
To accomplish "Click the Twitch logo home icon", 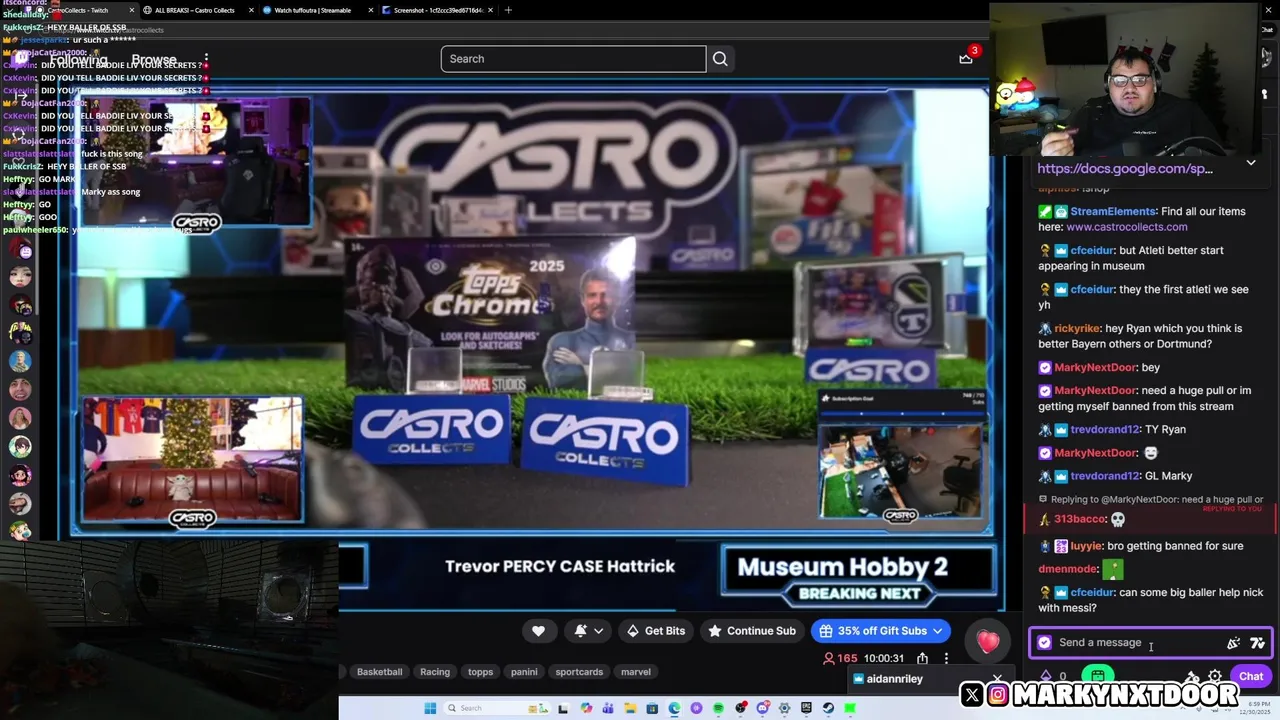I will pyautogui.click(x=21, y=59).
